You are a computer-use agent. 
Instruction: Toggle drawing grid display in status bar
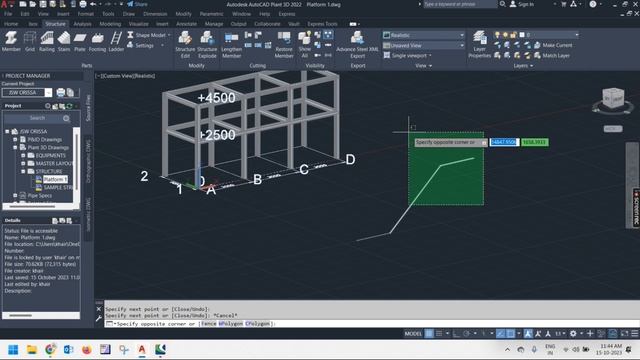[x=429, y=334]
